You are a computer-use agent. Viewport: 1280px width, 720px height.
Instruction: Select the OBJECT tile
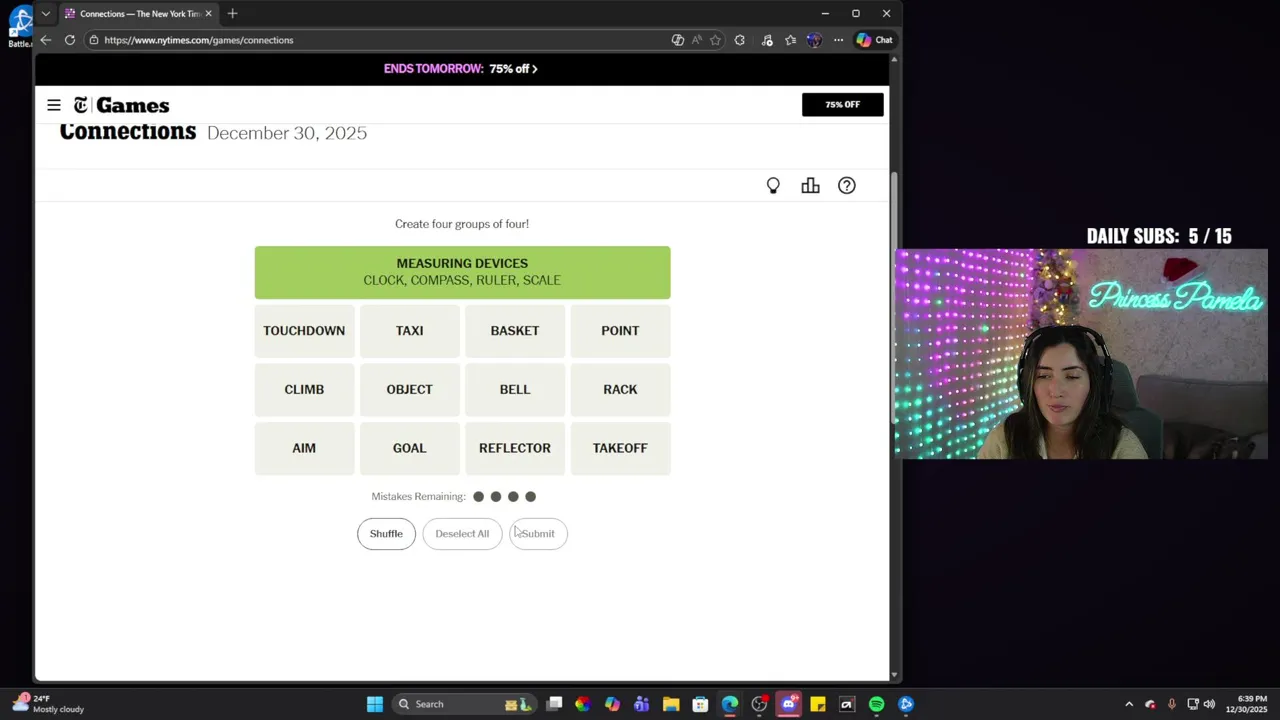(409, 389)
